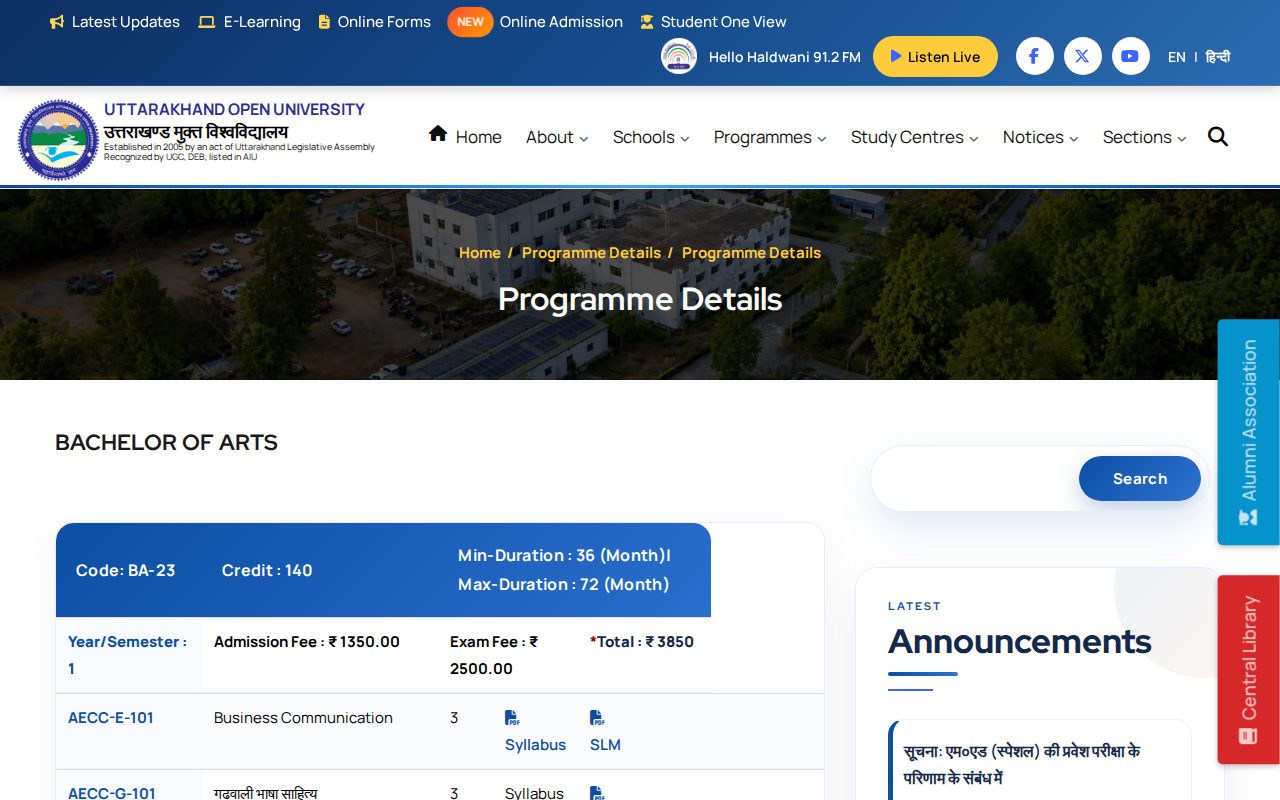Click the Home breadcrumb link
1280x800 pixels.
click(480, 253)
